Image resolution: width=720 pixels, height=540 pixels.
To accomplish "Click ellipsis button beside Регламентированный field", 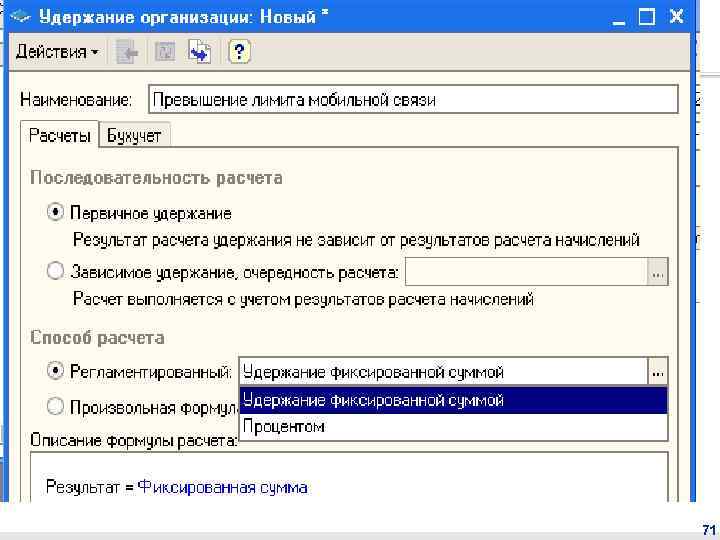I will tap(658, 371).
